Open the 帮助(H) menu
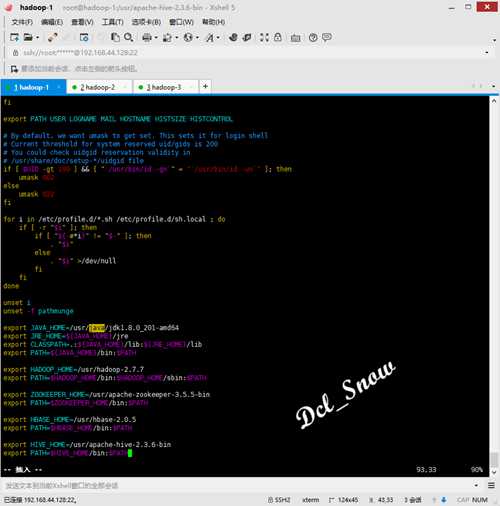 tap(214, 22)
